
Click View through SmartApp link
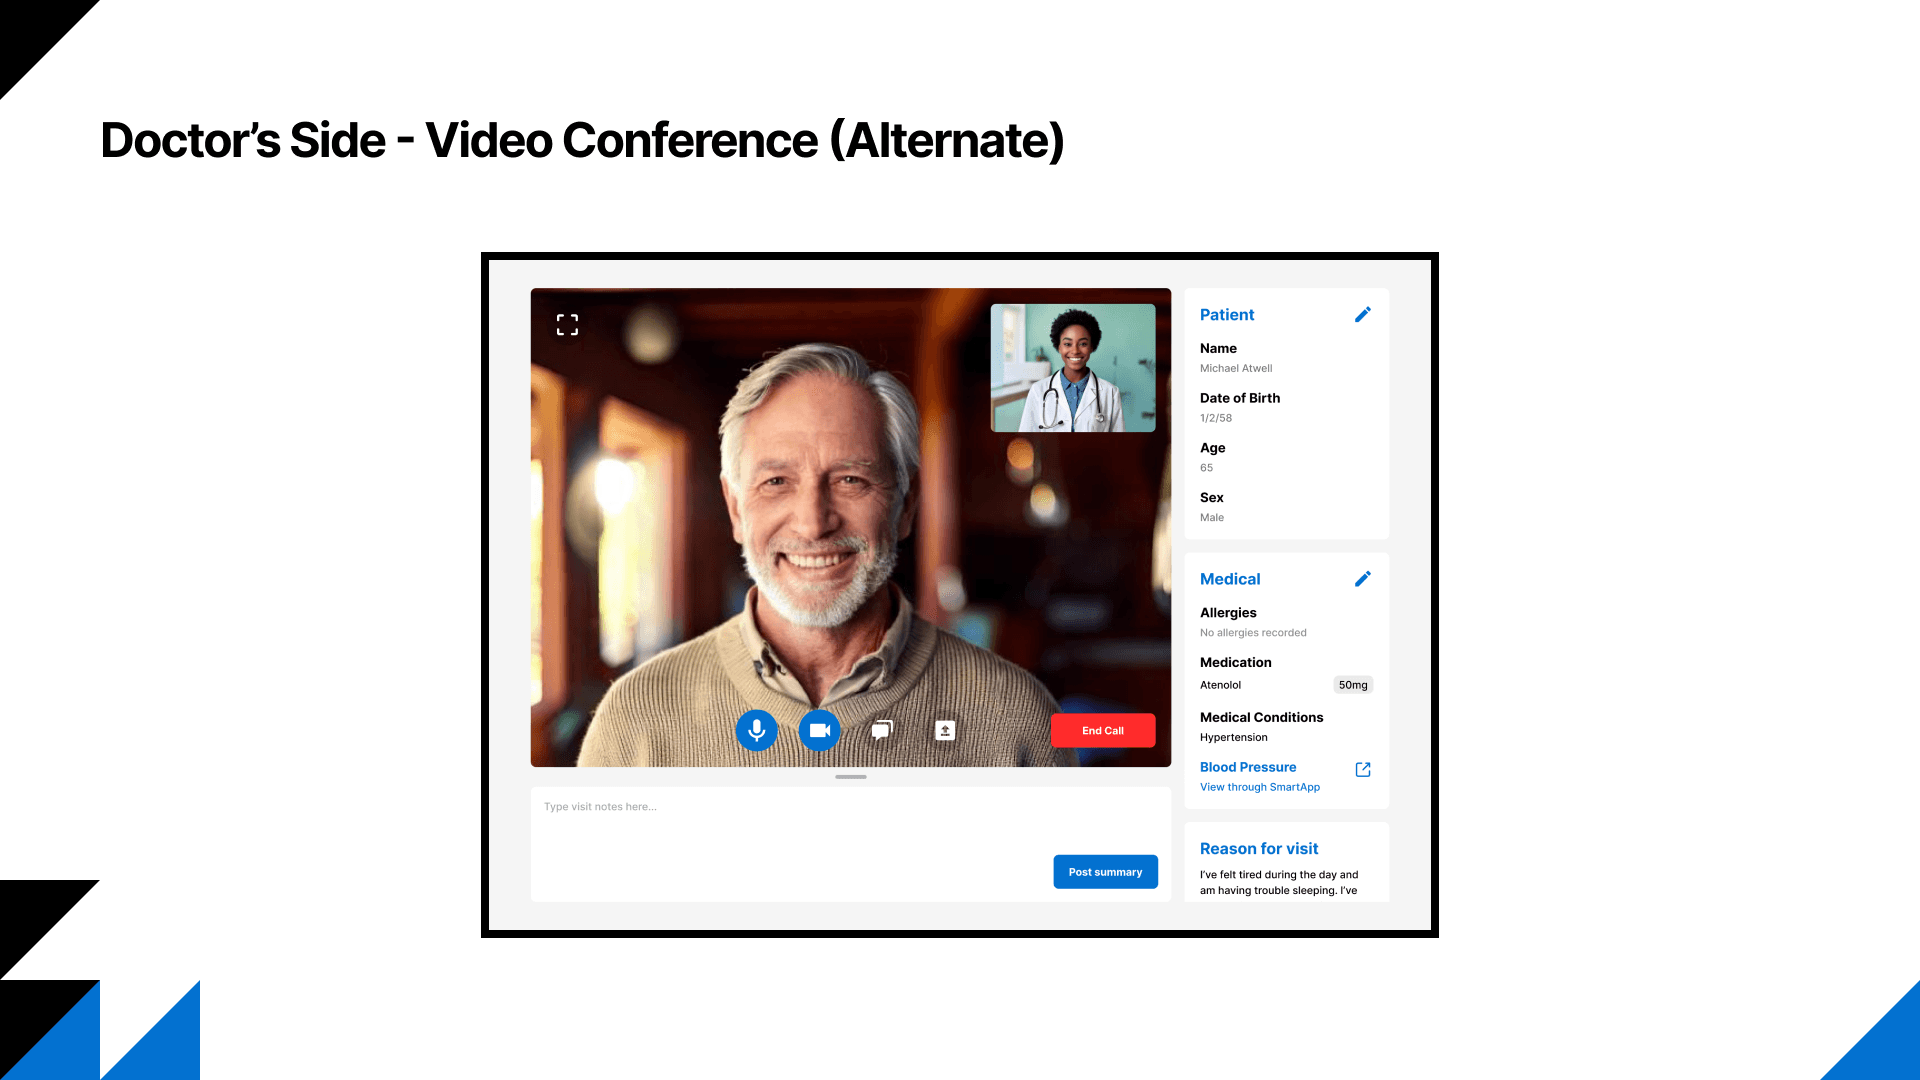click(x=1259, y=787)
